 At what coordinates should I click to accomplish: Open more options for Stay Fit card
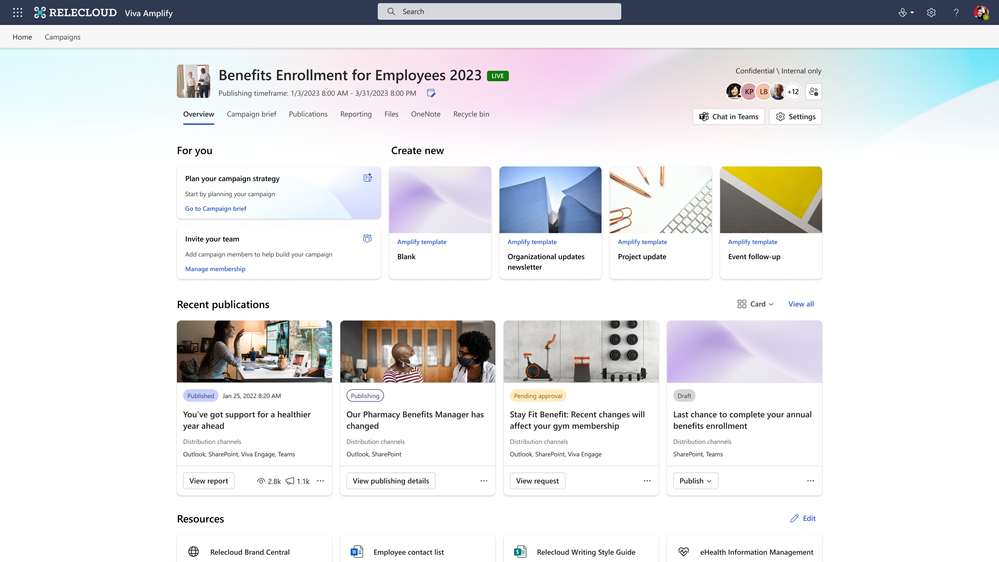[647, 481]
